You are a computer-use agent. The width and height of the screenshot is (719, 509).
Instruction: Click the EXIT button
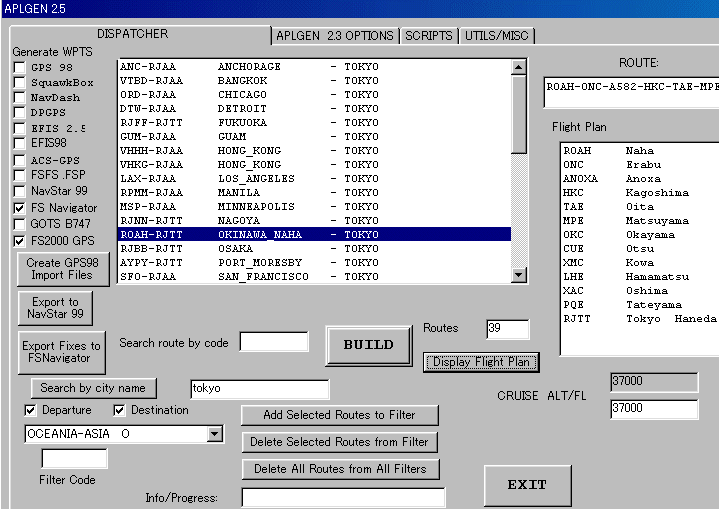click(526, 485)
